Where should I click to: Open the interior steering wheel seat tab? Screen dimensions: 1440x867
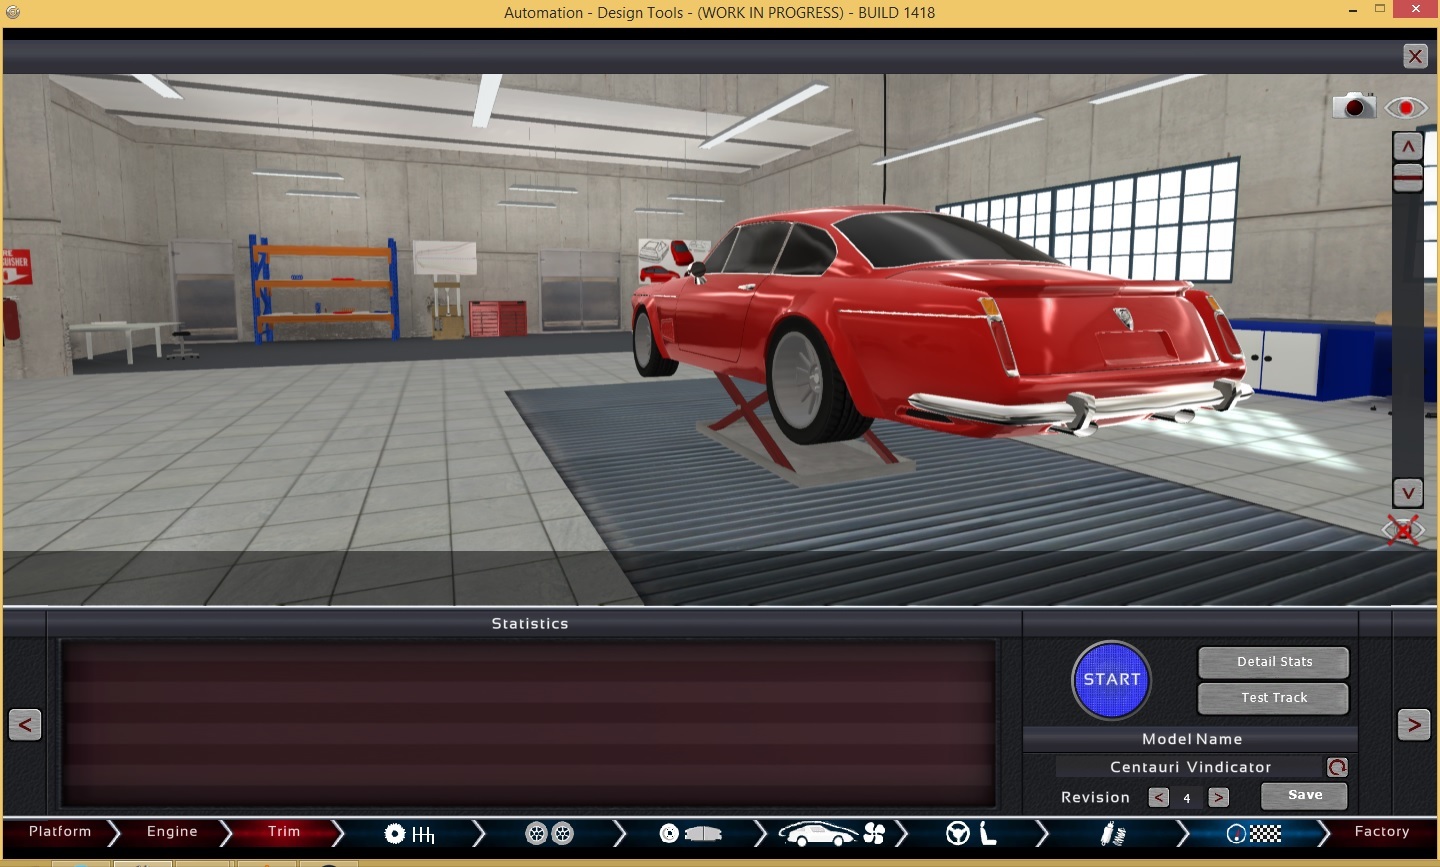tap(972, 833)
